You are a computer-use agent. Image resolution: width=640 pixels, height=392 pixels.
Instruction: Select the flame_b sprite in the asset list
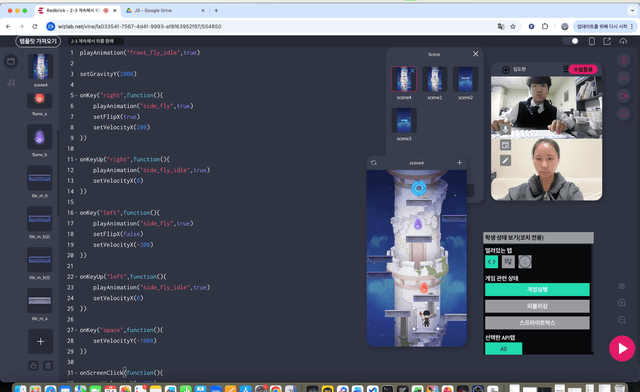click(39, 137)
